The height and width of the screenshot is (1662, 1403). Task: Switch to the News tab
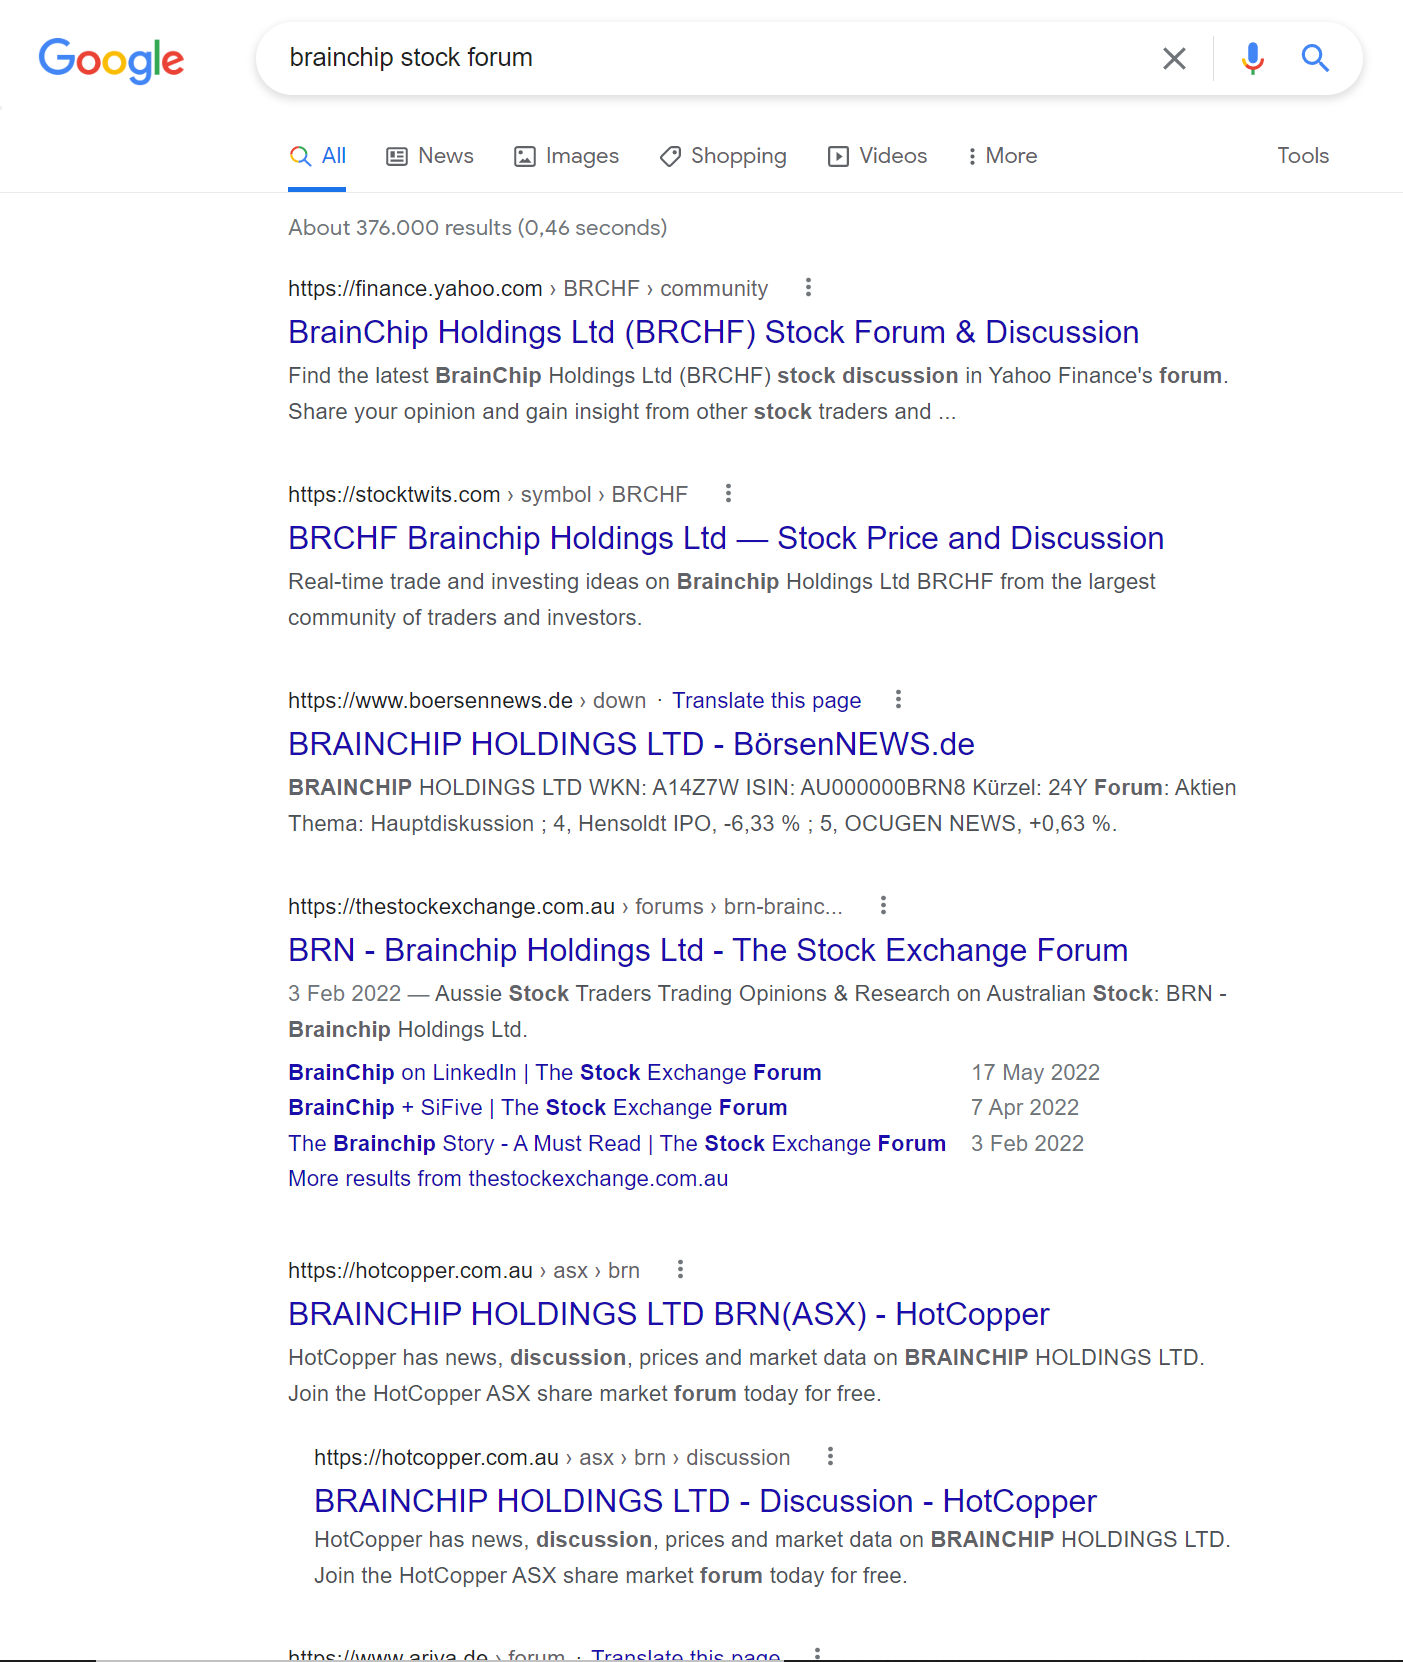click(430, 156)
